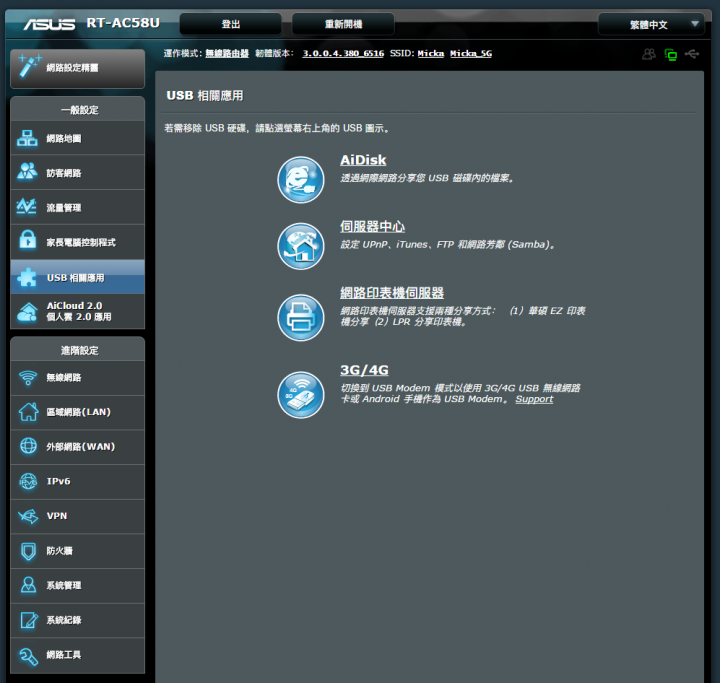
Task: Select 流量管理 in sidebar menu
Action: (78, 208)
